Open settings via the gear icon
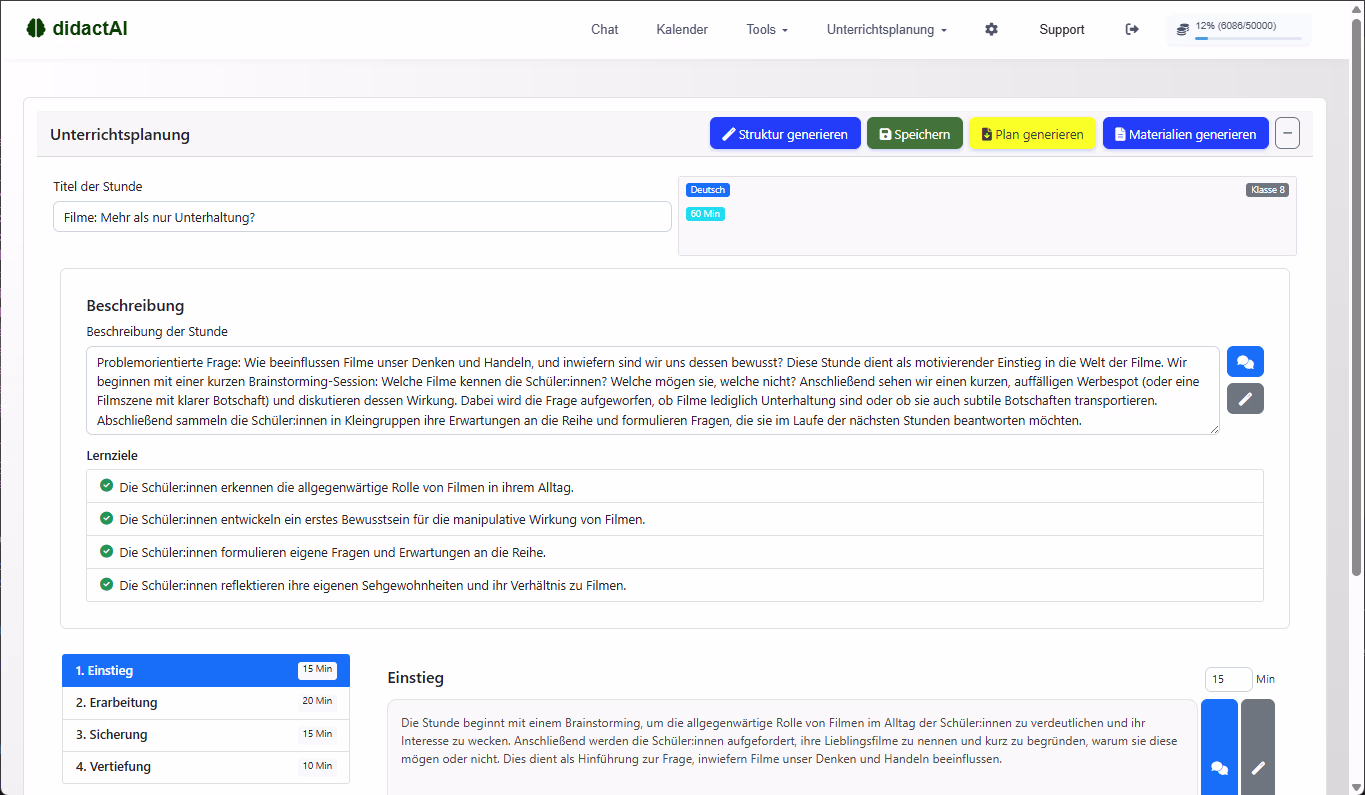 [991, 30]
